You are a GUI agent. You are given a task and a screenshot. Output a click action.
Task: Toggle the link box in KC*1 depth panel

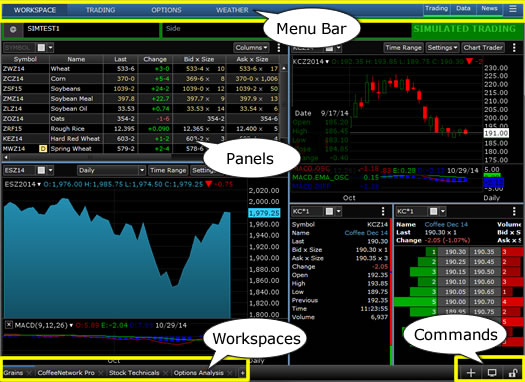pos(434,211)
